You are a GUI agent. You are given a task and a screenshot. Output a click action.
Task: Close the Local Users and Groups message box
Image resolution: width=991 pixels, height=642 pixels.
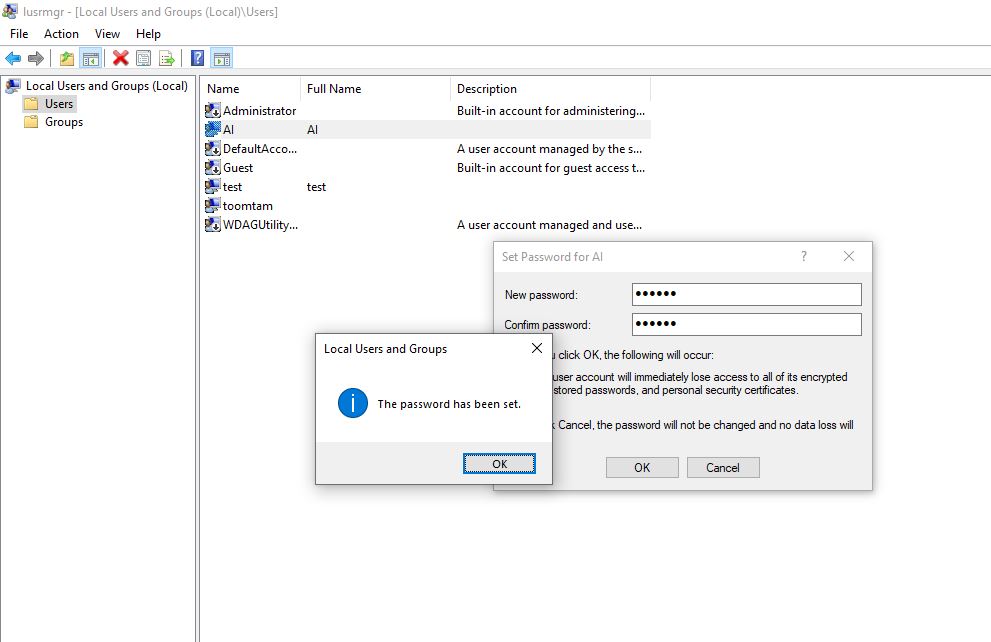tap(537, 348)
